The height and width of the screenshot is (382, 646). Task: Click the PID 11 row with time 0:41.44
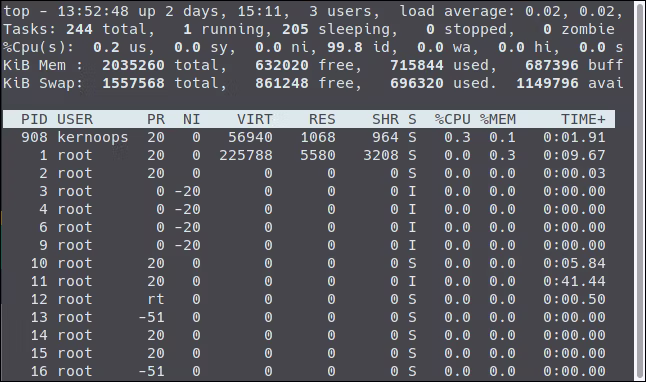point(309,281)
